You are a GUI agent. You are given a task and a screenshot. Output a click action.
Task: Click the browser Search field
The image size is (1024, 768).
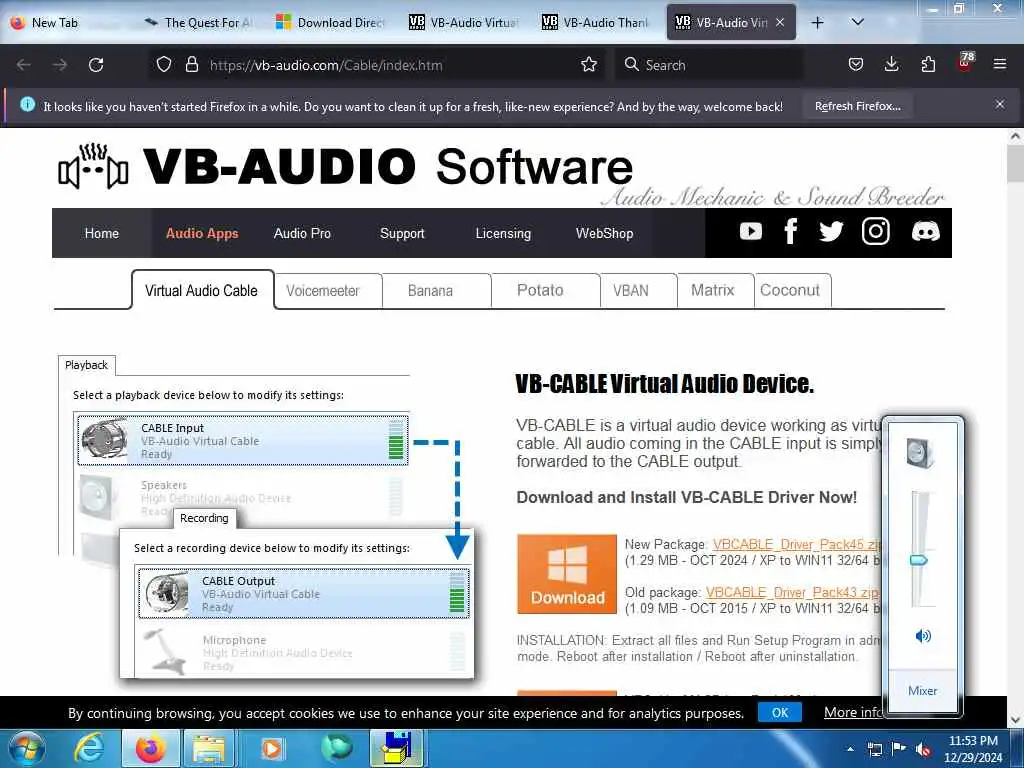tap(709, 65)
